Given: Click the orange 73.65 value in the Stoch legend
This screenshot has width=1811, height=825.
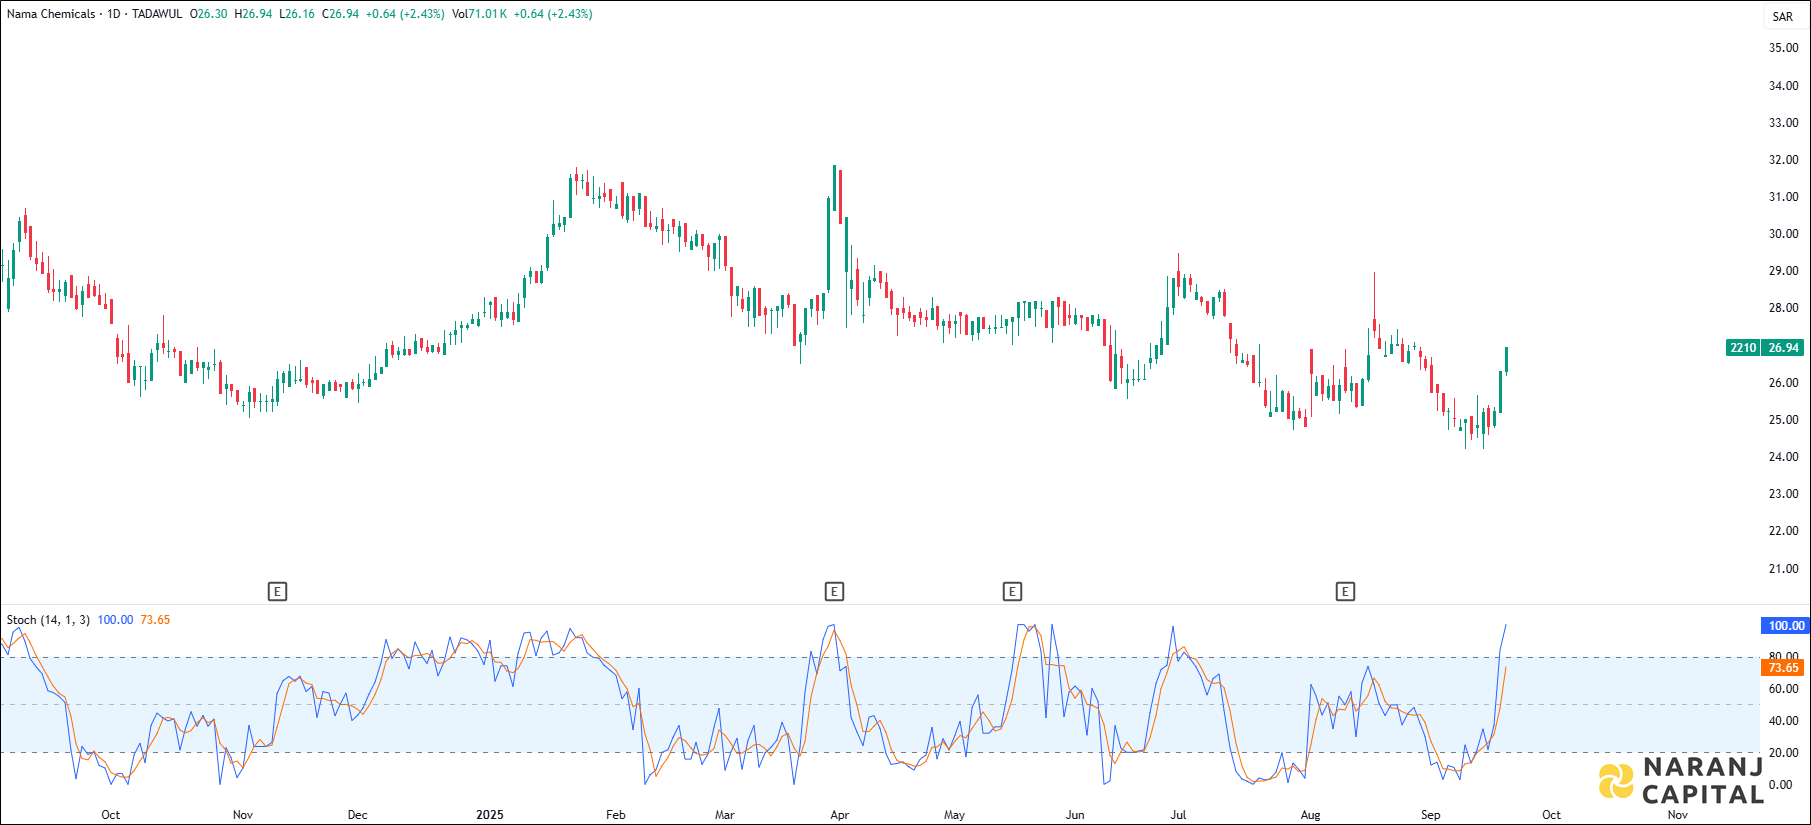Looking at the screenshot, I should pyautogui.click(x=155, y=620).
